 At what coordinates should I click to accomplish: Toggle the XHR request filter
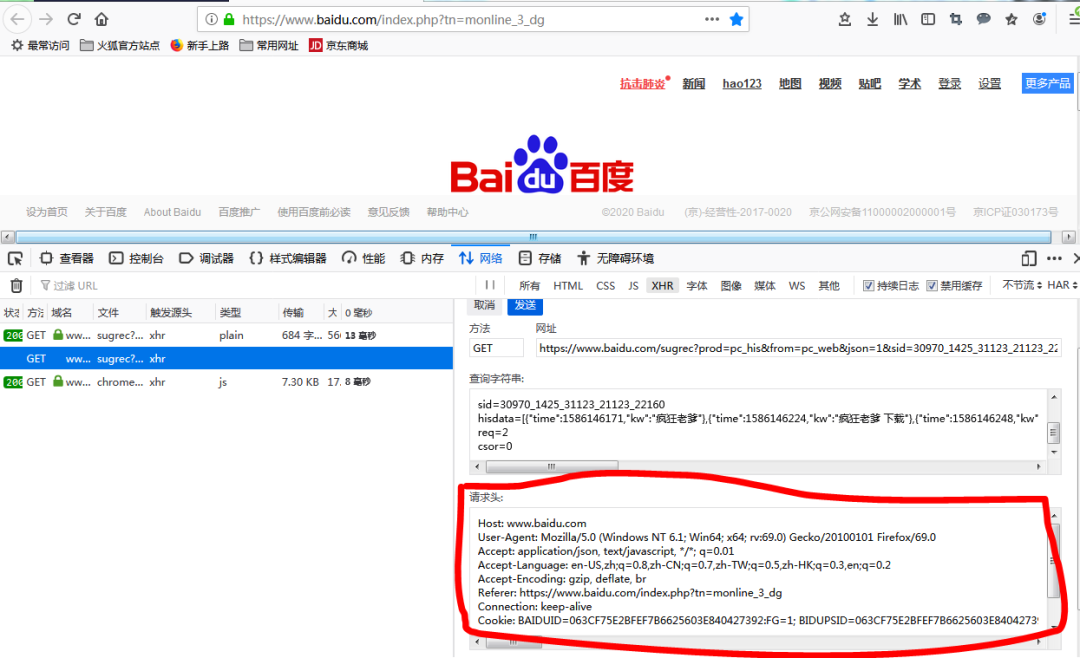point(662,286)
